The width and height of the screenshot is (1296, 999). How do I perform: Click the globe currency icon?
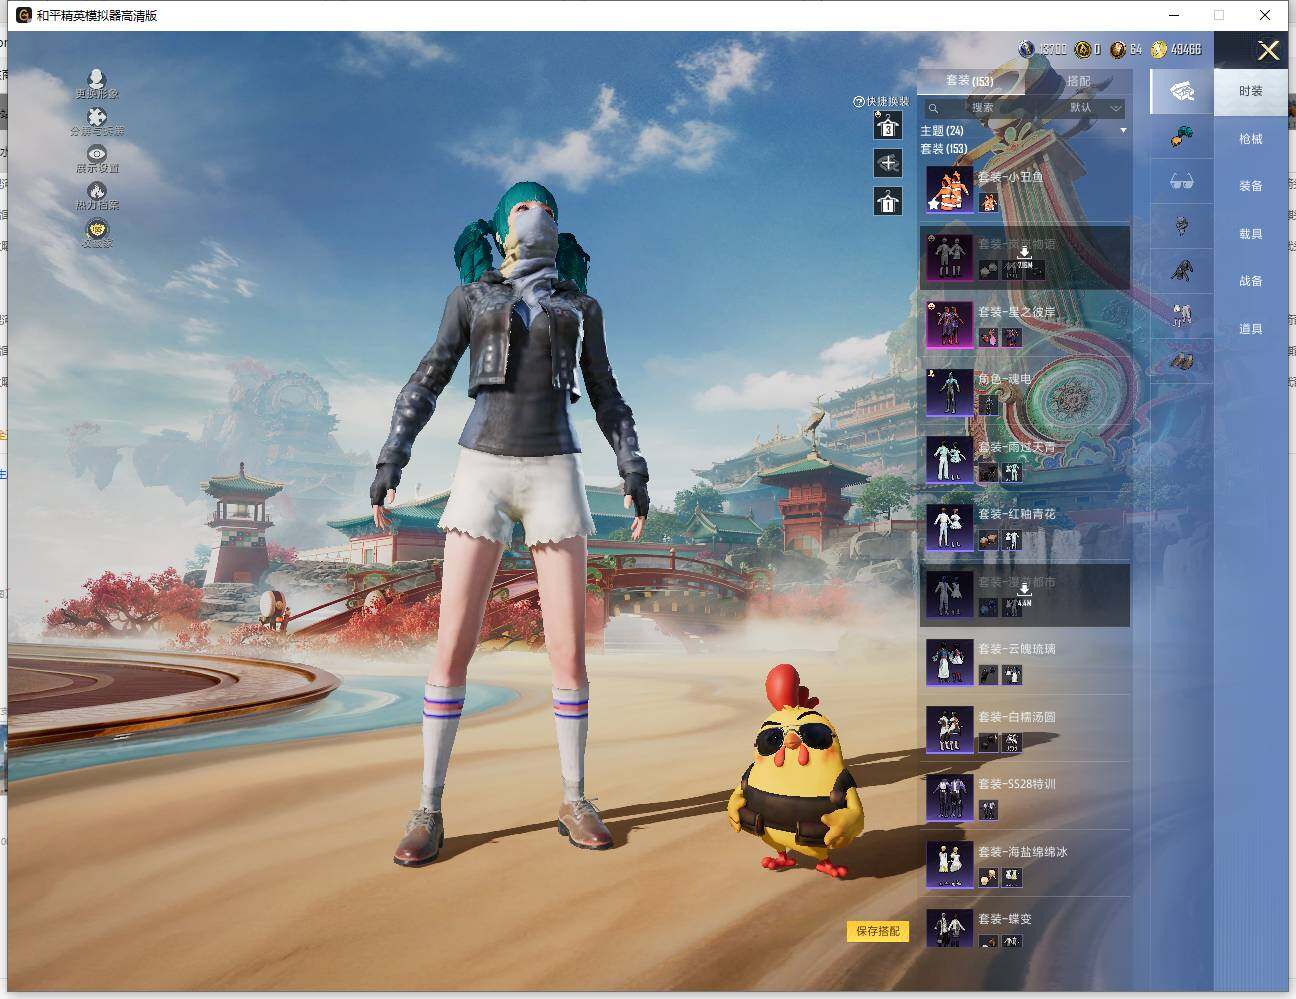coord(1026,49)
